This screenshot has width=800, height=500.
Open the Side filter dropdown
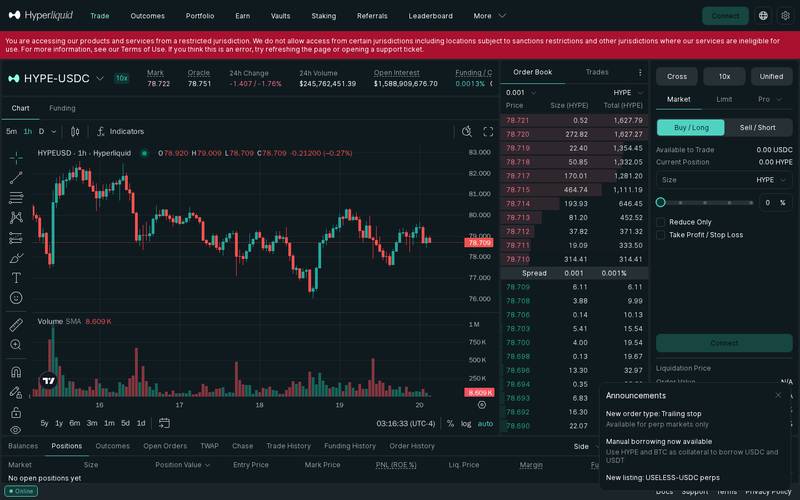click(x=586, y=446)
